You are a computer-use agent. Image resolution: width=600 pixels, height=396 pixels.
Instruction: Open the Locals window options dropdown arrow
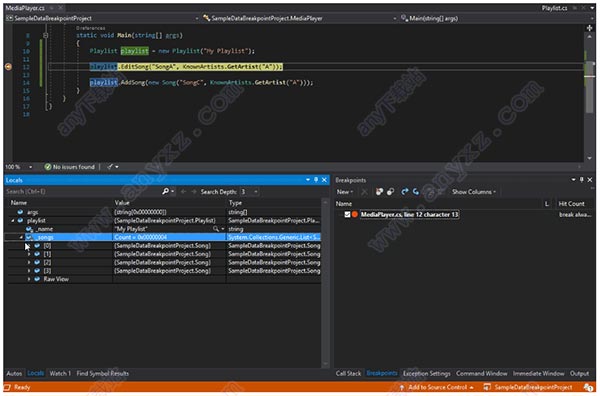click(308, 180)
